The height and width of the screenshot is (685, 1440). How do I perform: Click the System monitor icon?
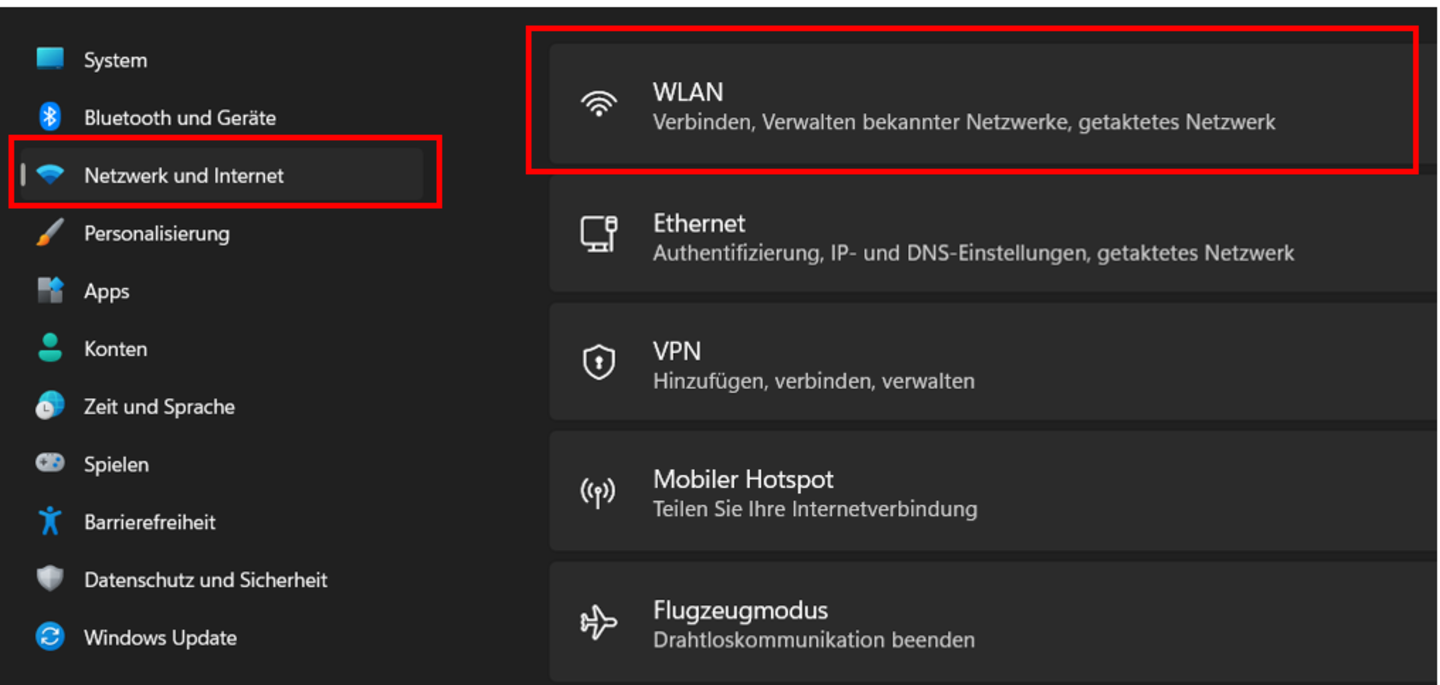click(x=50, y=59)
